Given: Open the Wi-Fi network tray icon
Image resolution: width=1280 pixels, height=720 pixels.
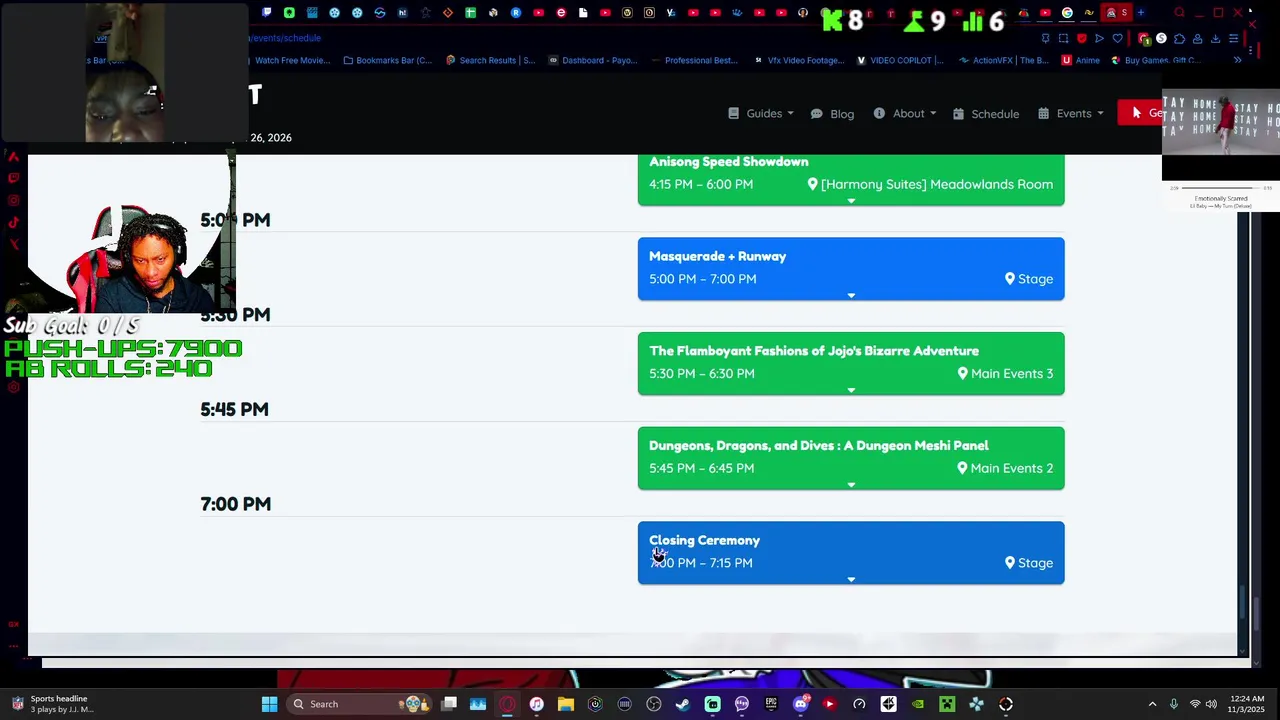Looking at the screenshot, I should point(1194,704).
